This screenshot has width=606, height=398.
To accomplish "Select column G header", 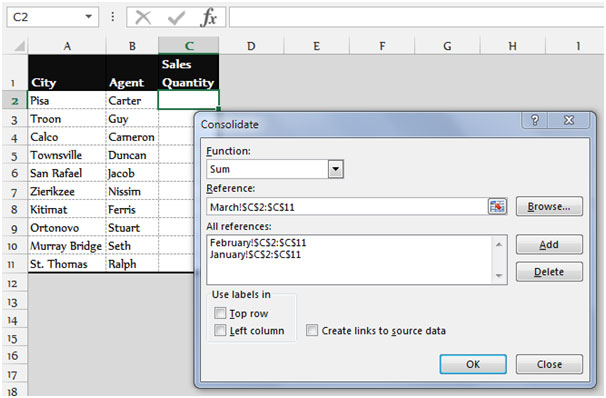I will [447, 46].
